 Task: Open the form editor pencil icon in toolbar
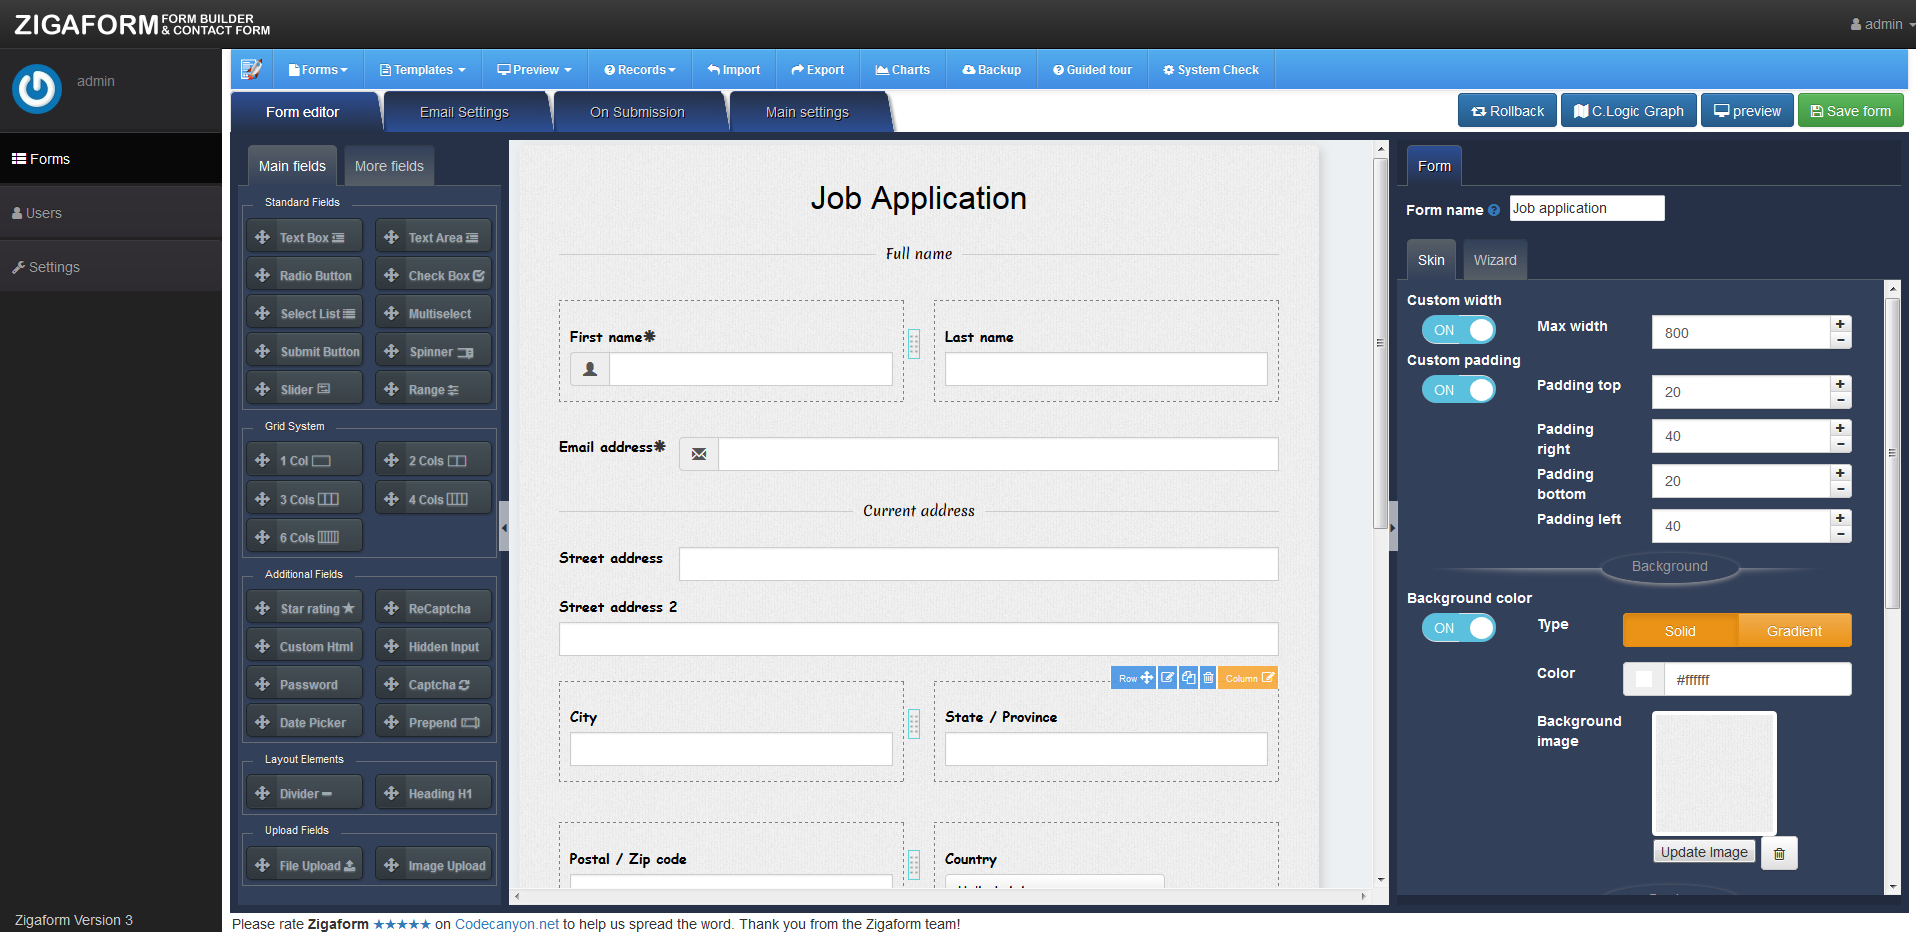click(251, 68)
